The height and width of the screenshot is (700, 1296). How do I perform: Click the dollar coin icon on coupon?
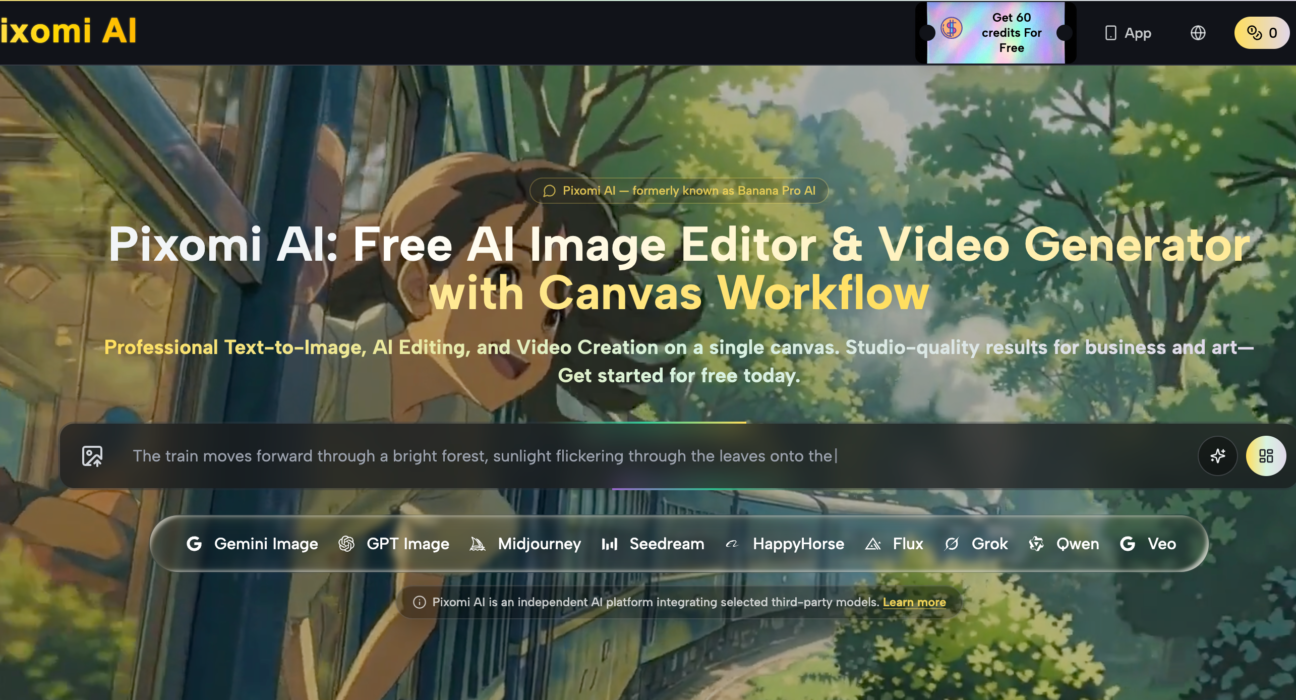[951, 28]
